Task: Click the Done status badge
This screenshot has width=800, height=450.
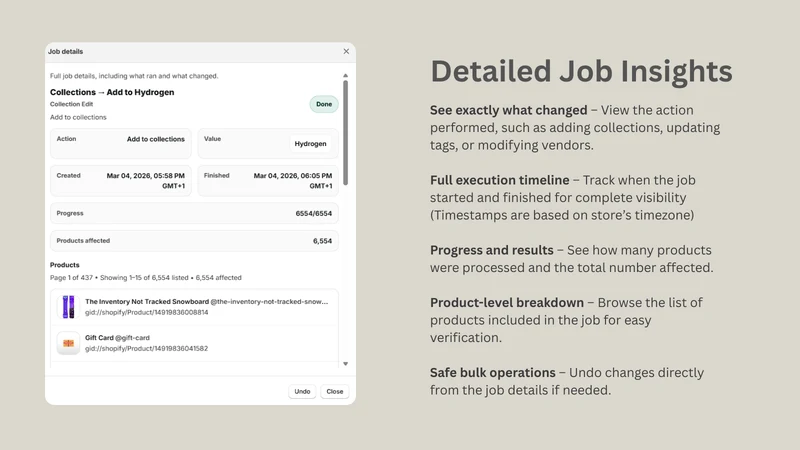Action: tap(324, 104)
